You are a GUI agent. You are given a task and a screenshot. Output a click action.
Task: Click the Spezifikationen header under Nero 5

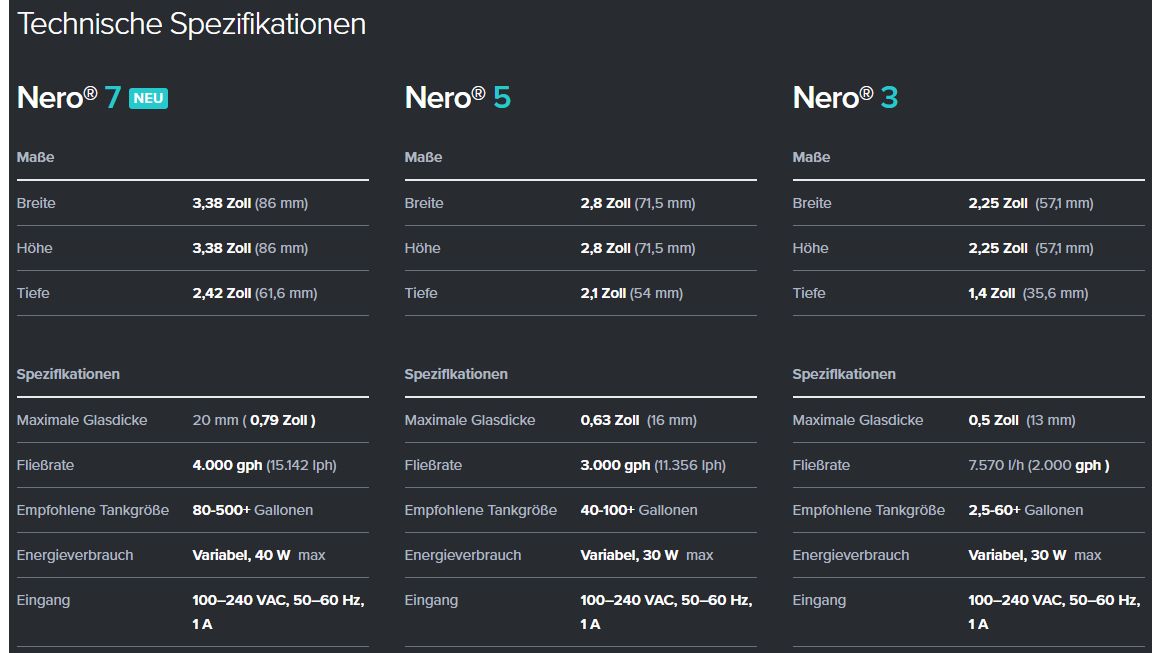pyautogui.click(x=456, y=374)
